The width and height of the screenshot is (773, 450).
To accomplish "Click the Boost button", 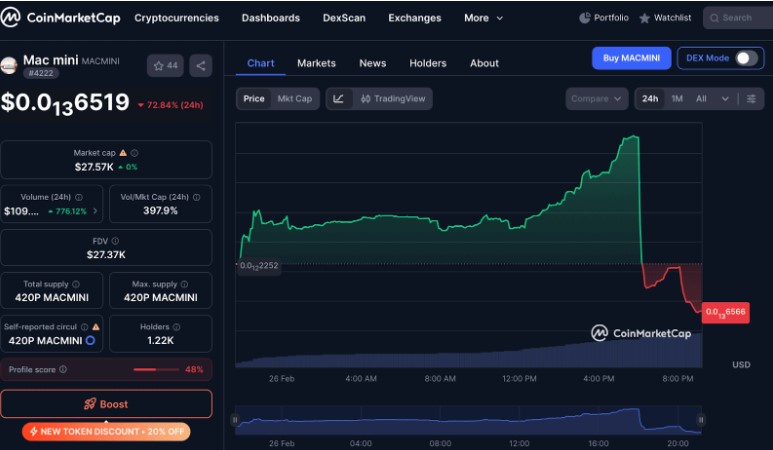I will pyautogui.click(x=106, y=404).
